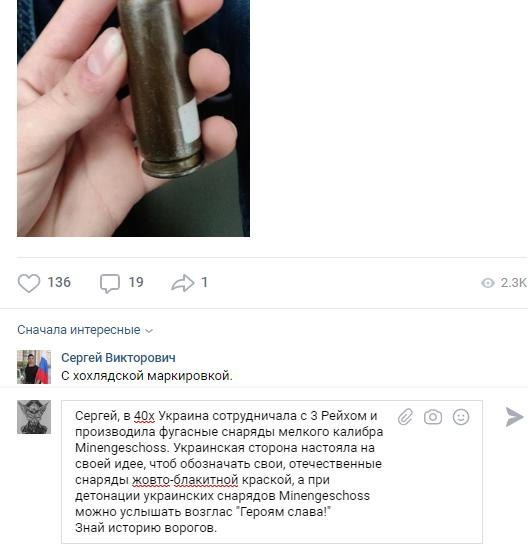Like the post with the heart icon

point(29,283)
